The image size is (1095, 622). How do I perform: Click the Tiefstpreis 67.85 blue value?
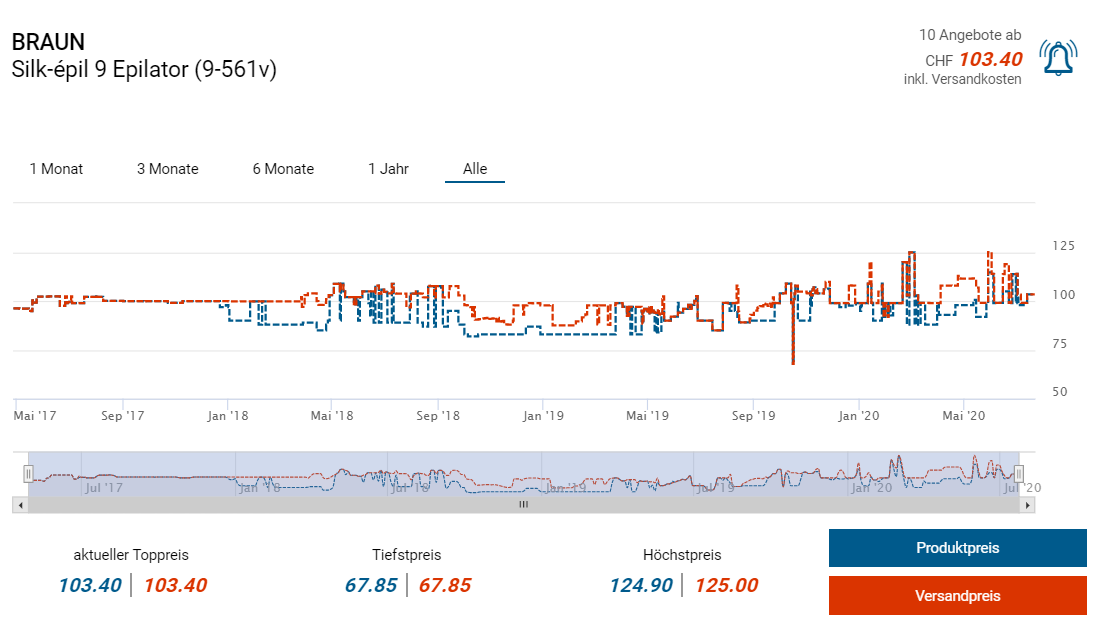(x=371, y=585)
